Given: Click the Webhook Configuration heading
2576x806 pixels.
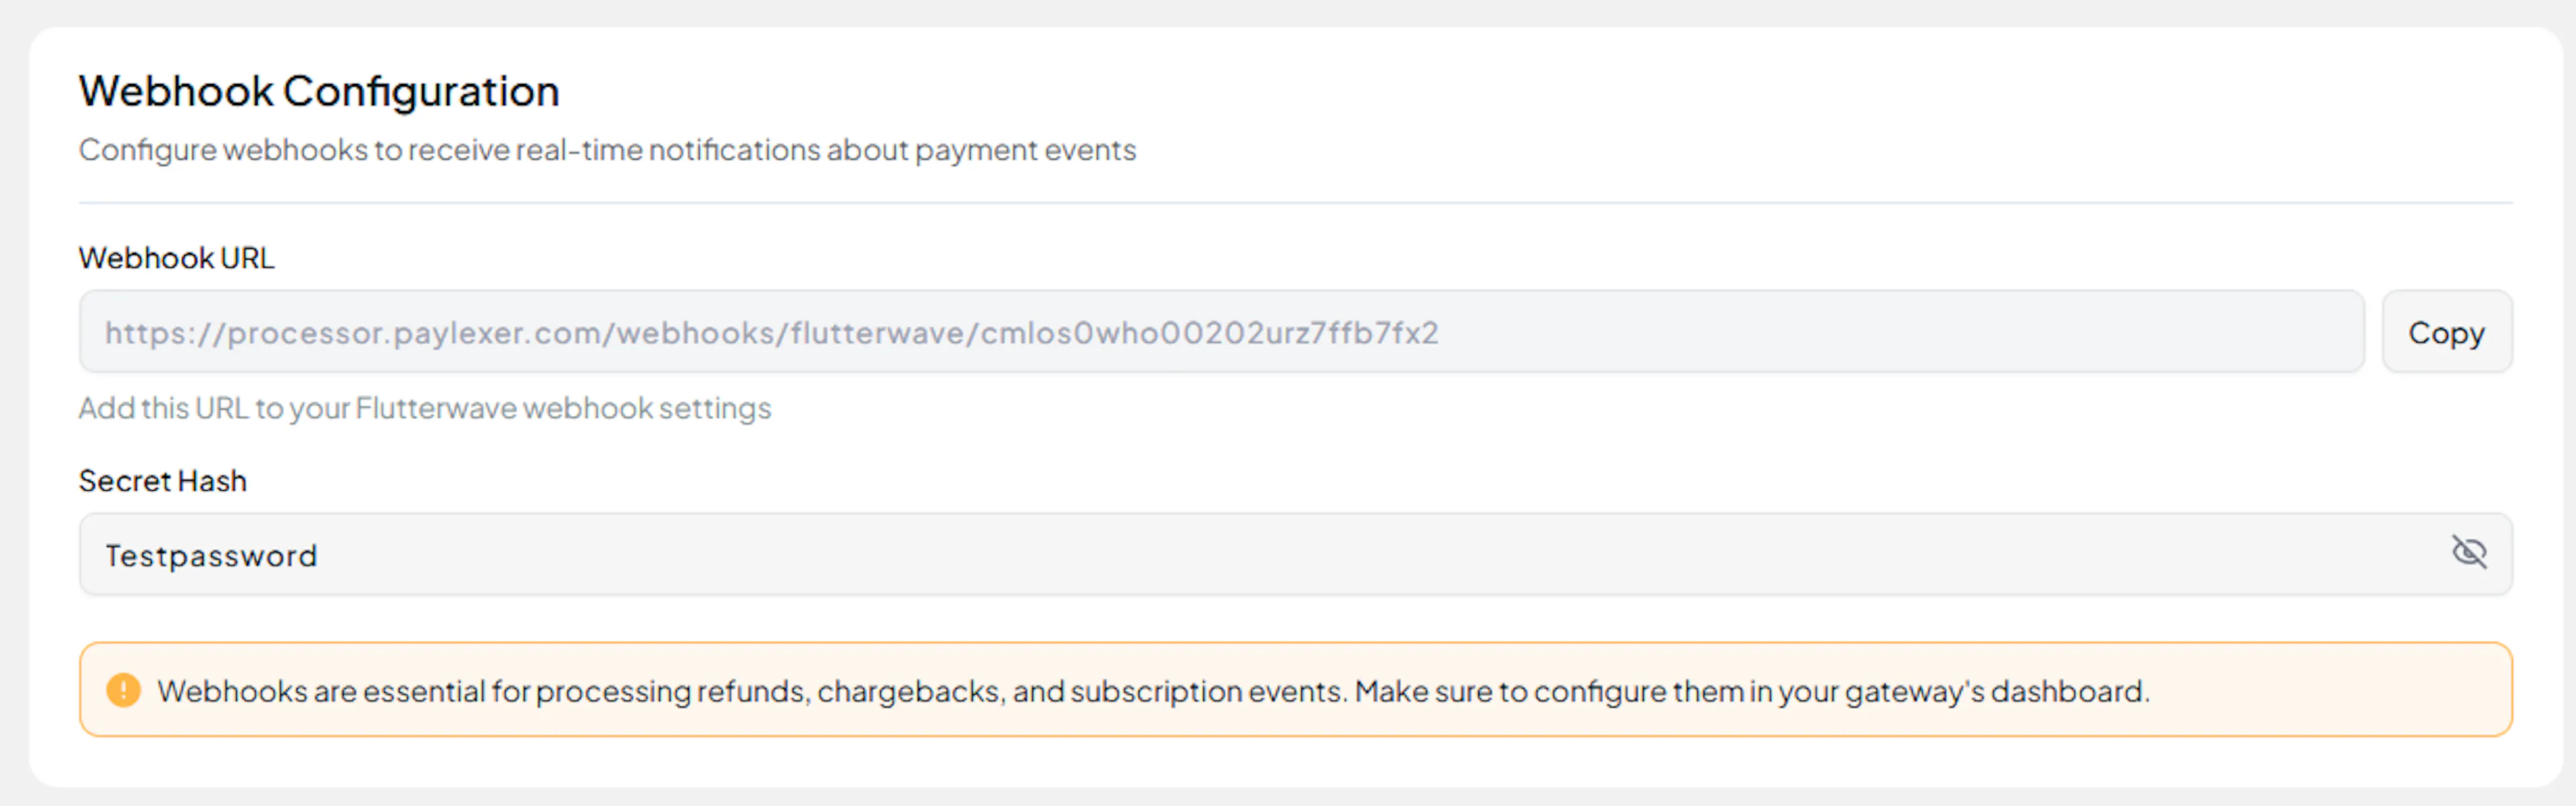Looking at the screenshot, I should coord(319,91).
